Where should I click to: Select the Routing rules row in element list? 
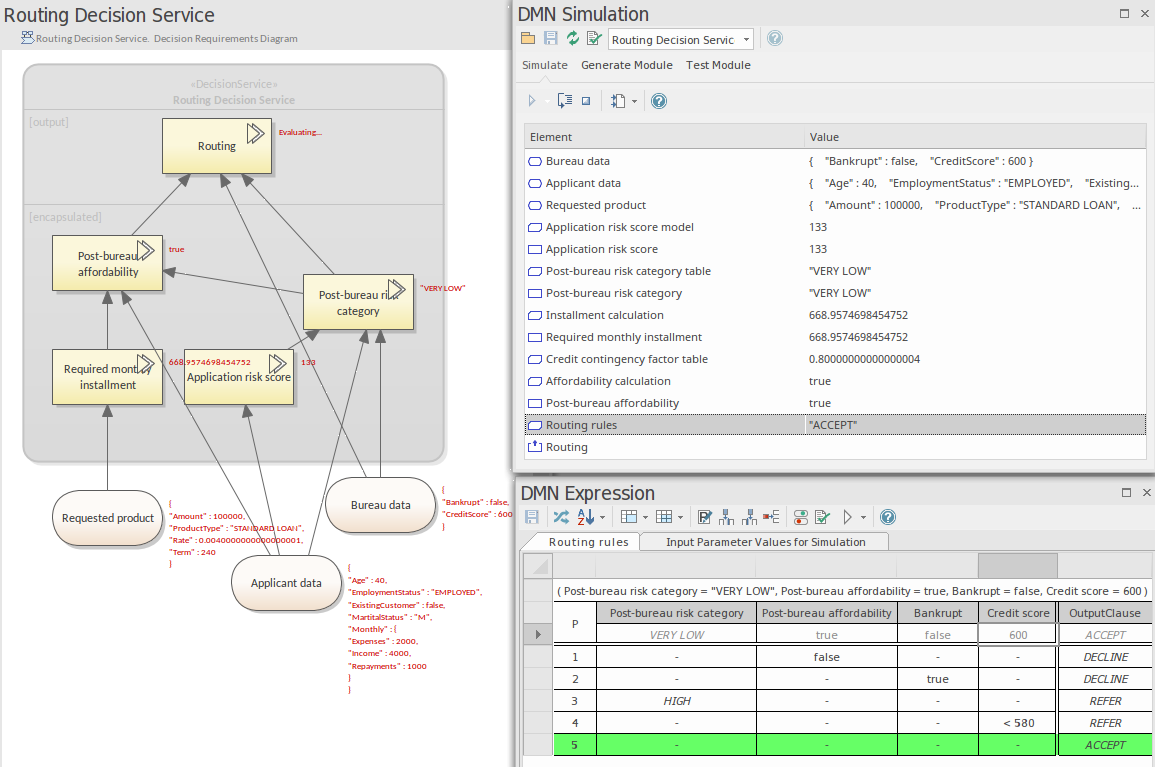pyautogui.click(x=580, y=425)
